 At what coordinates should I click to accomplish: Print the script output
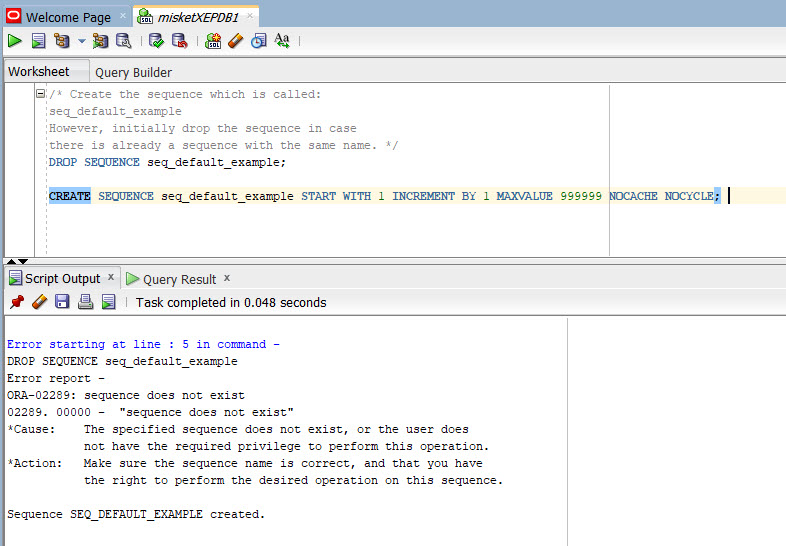click(85, 301)
